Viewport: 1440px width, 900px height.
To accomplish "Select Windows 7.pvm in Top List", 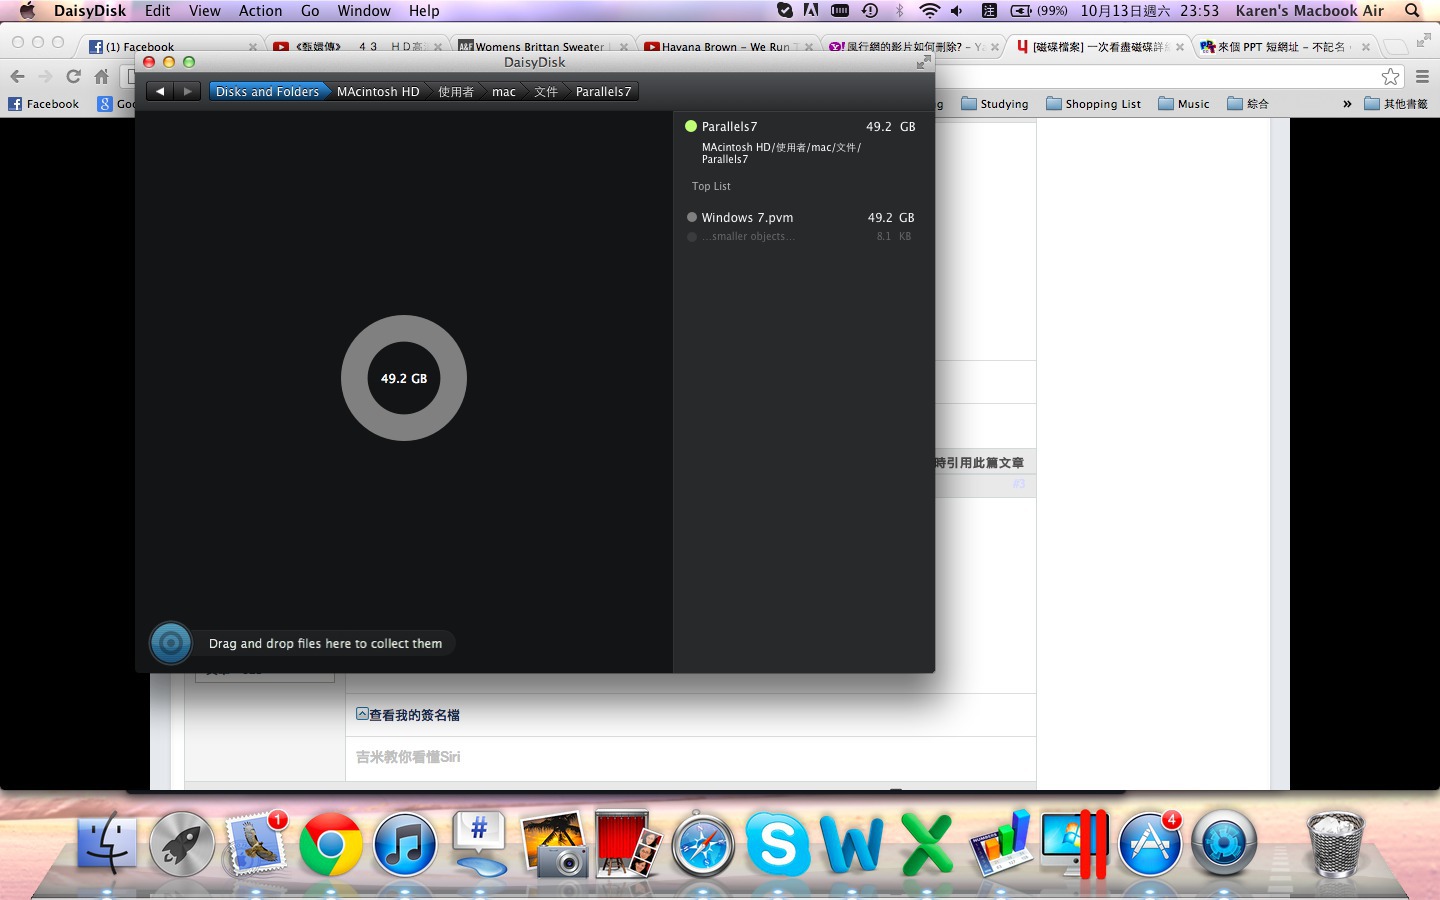I will pos(747,217).
